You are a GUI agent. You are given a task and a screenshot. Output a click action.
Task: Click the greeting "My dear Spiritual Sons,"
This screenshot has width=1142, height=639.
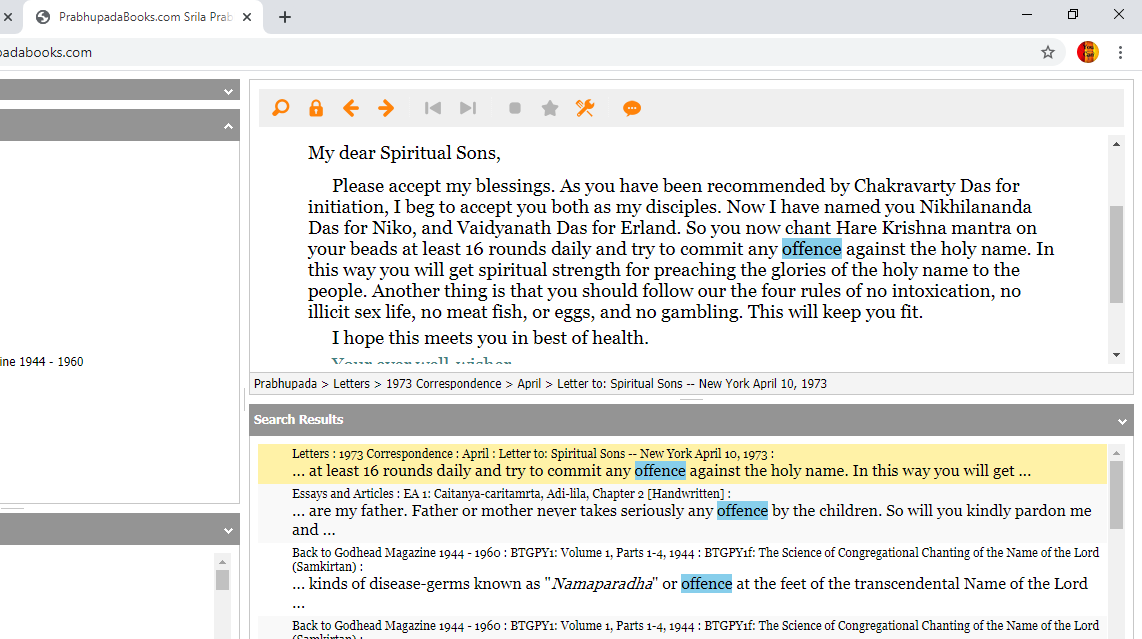(x=404, y=153)
